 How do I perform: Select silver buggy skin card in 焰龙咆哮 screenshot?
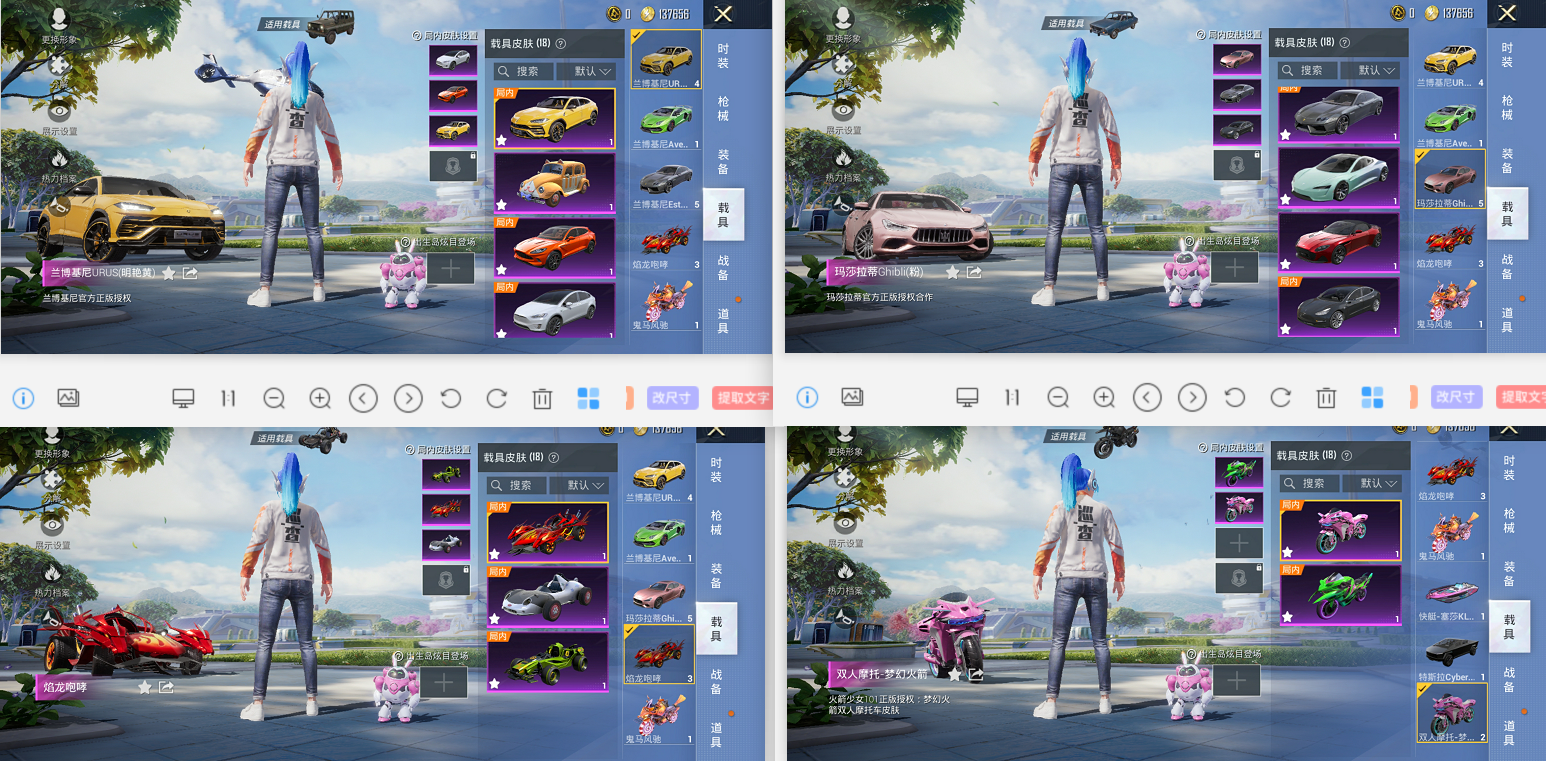click(x=548, y=596)
